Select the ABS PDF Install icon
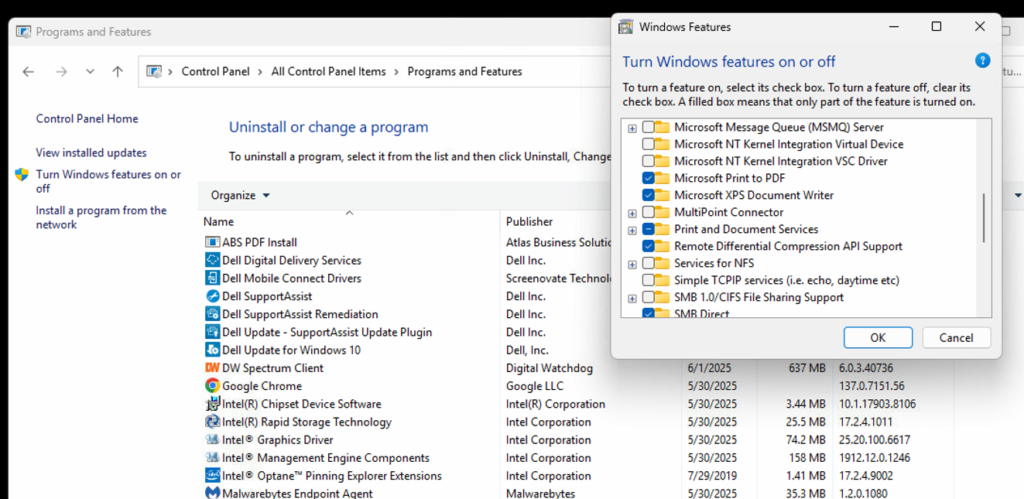The image size is (1024, 499). tap(212, 242)
